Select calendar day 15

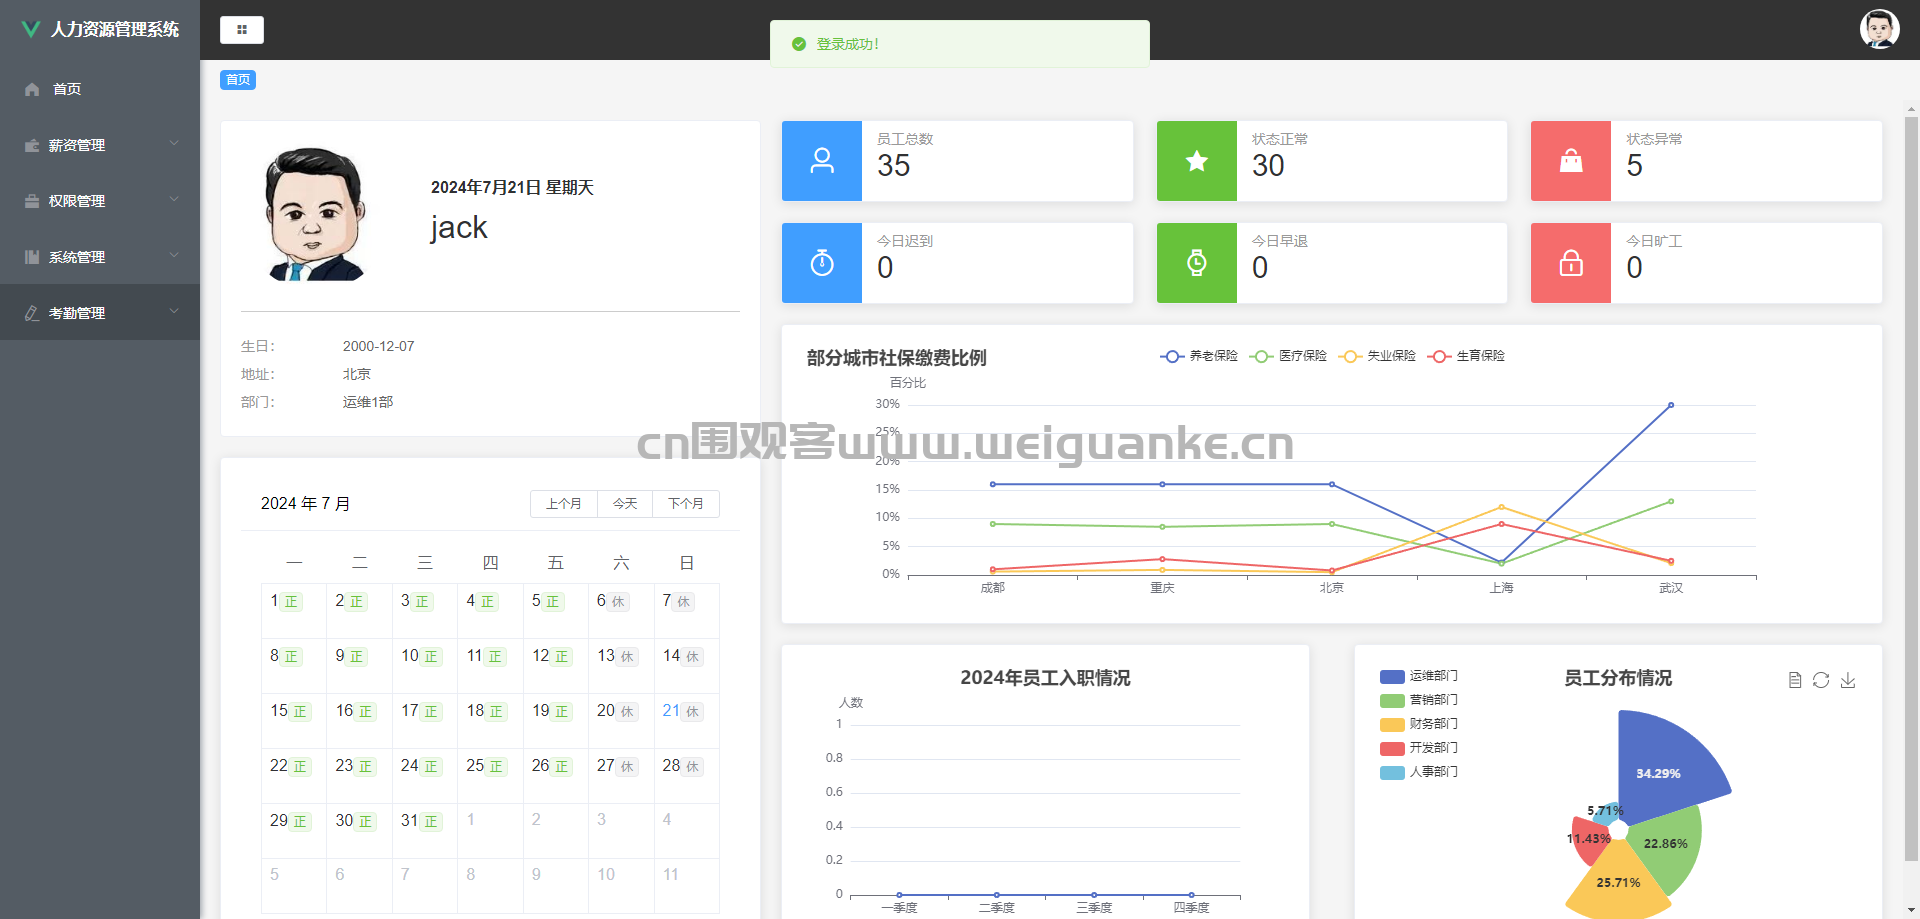tap(294, 721)
